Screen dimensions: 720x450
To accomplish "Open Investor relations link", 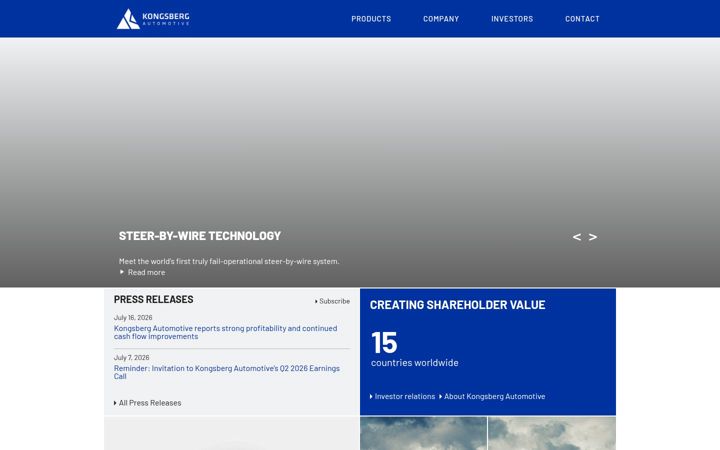I will (402, 396).
